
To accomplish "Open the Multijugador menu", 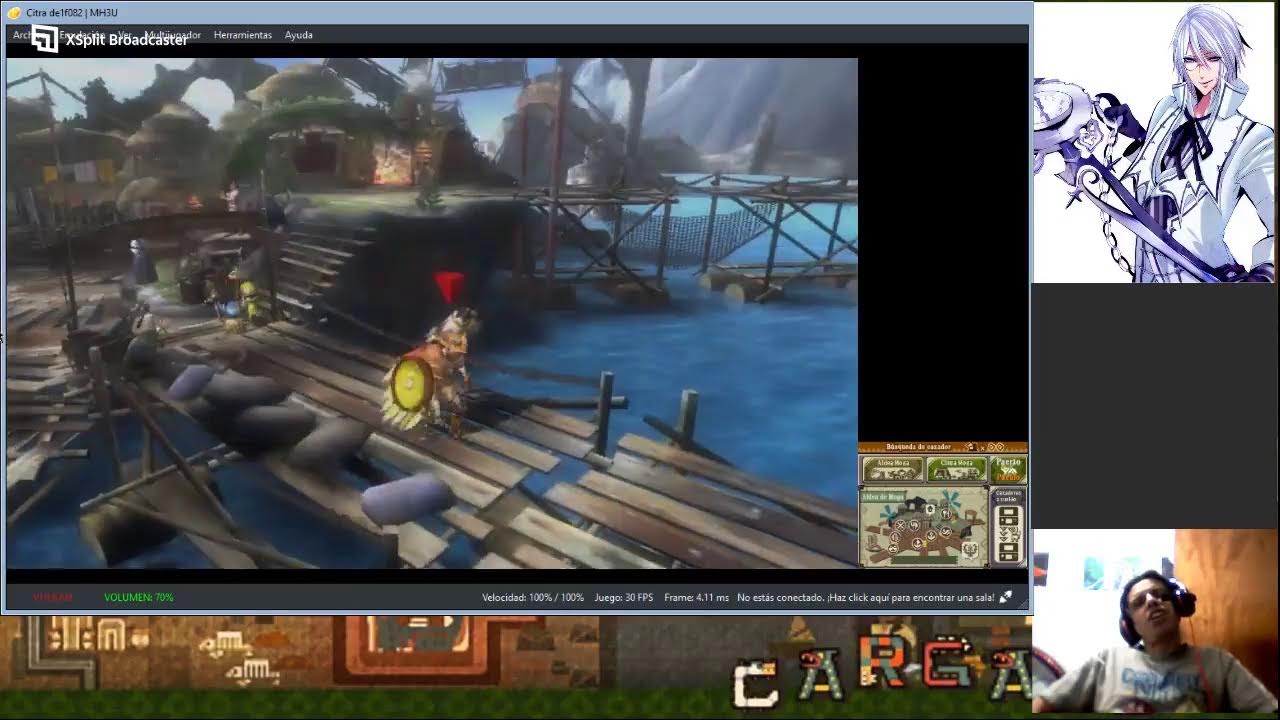I will pos(173,35).
